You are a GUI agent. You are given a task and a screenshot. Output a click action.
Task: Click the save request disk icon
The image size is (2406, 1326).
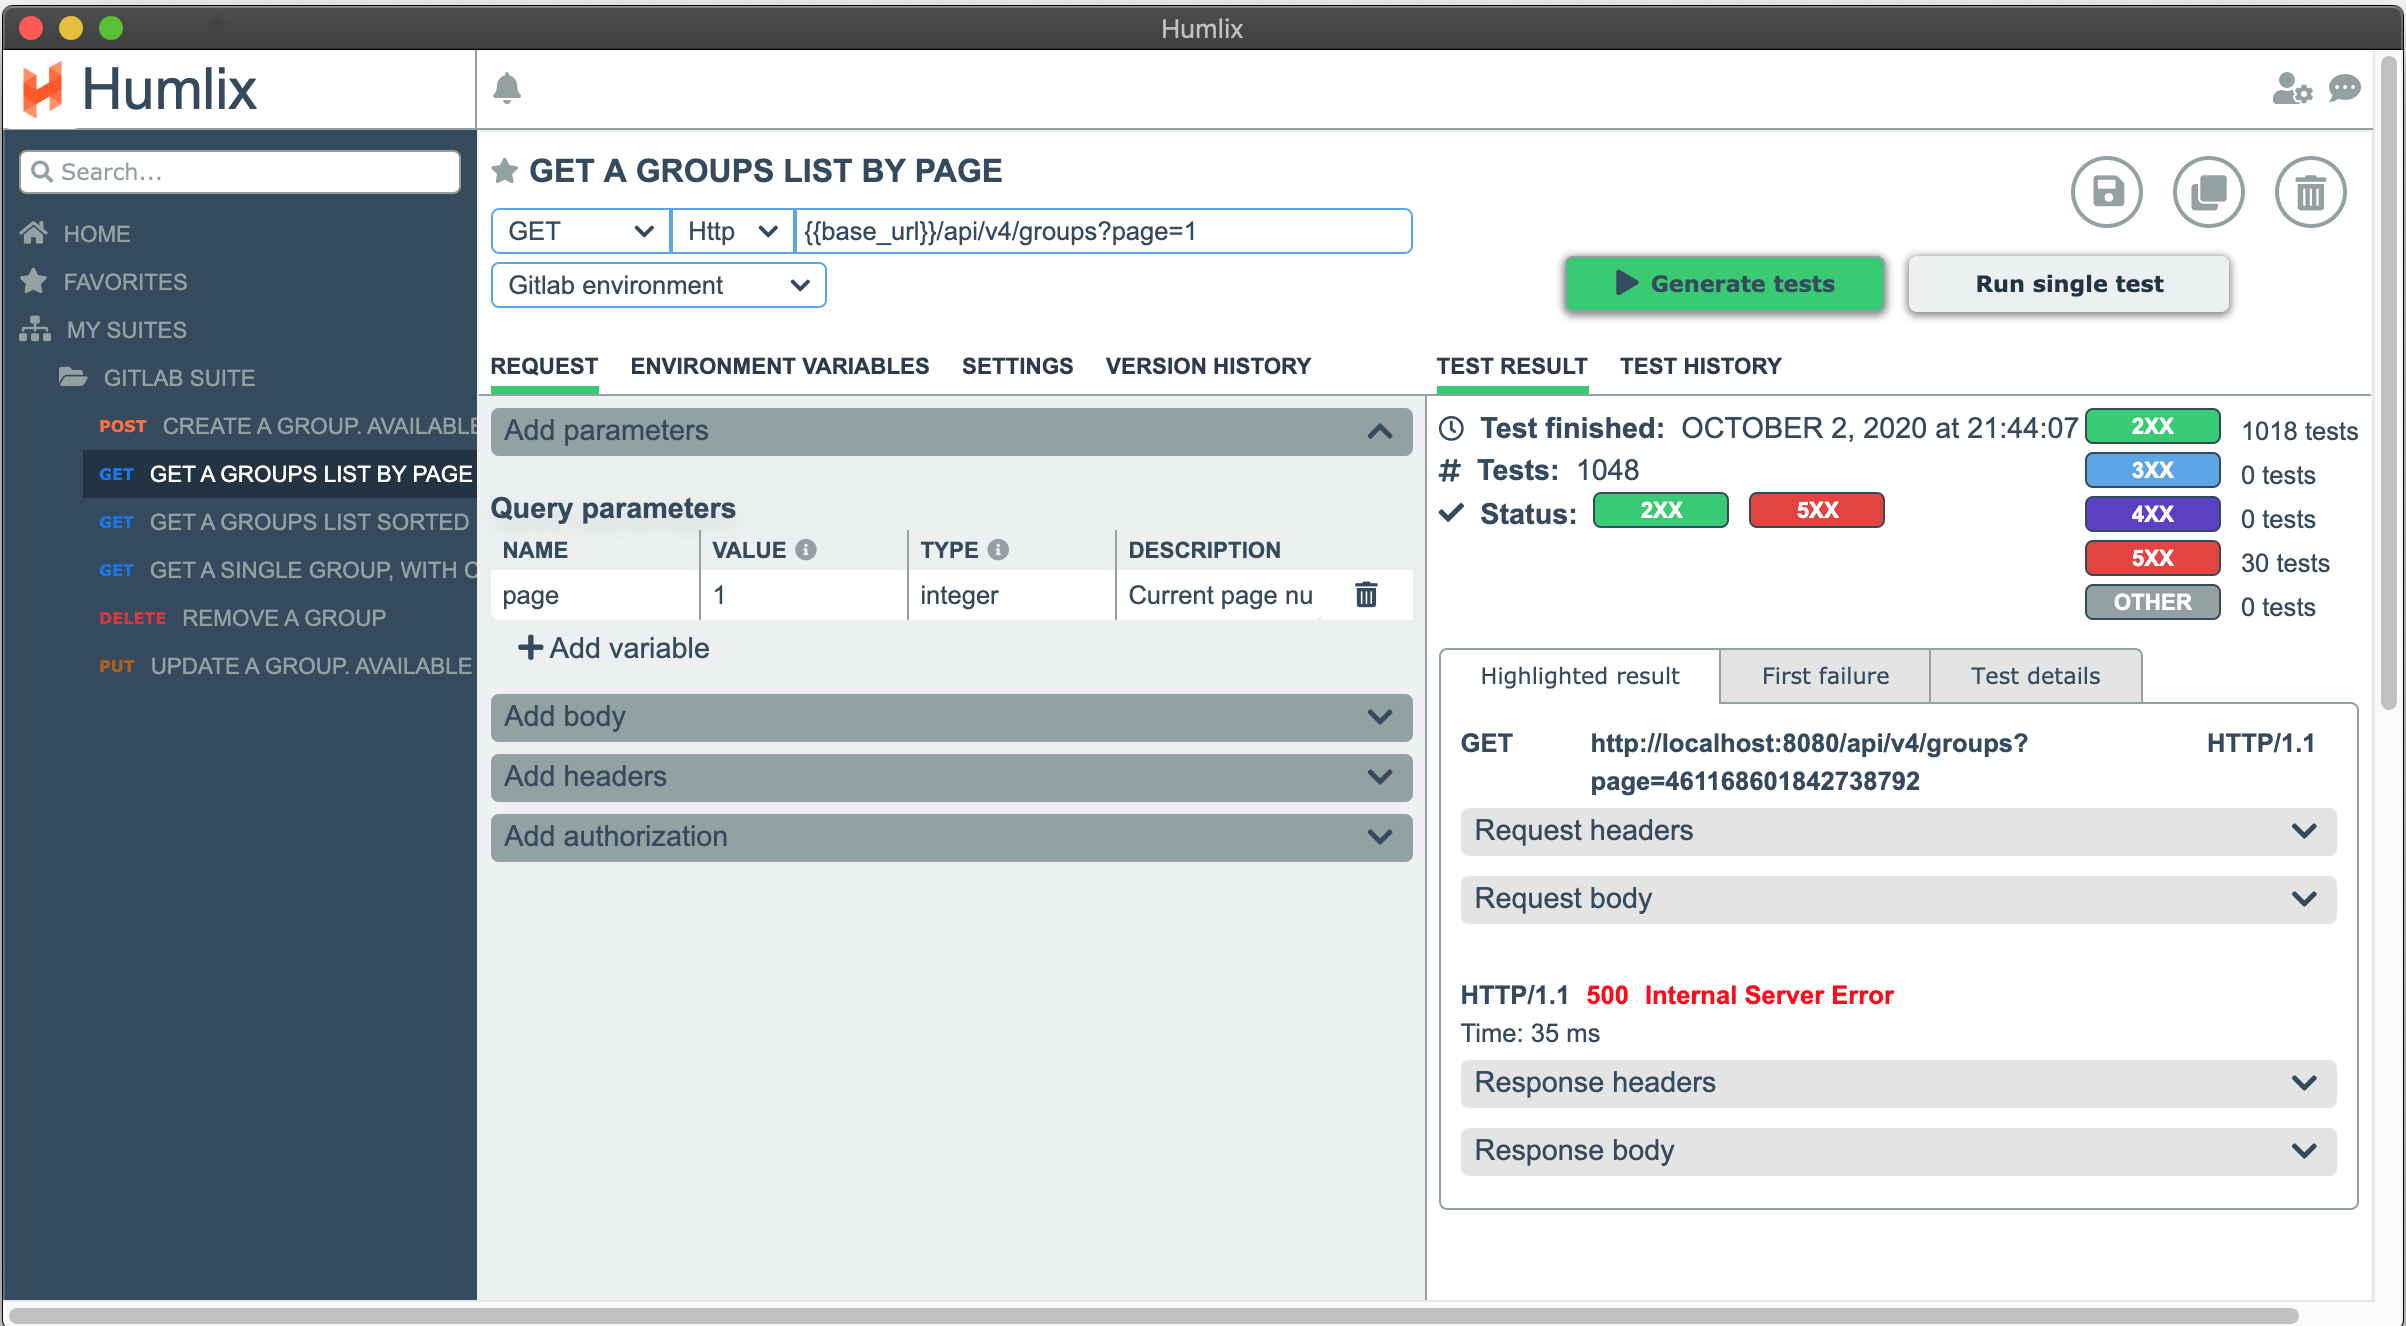(2107, 192)
